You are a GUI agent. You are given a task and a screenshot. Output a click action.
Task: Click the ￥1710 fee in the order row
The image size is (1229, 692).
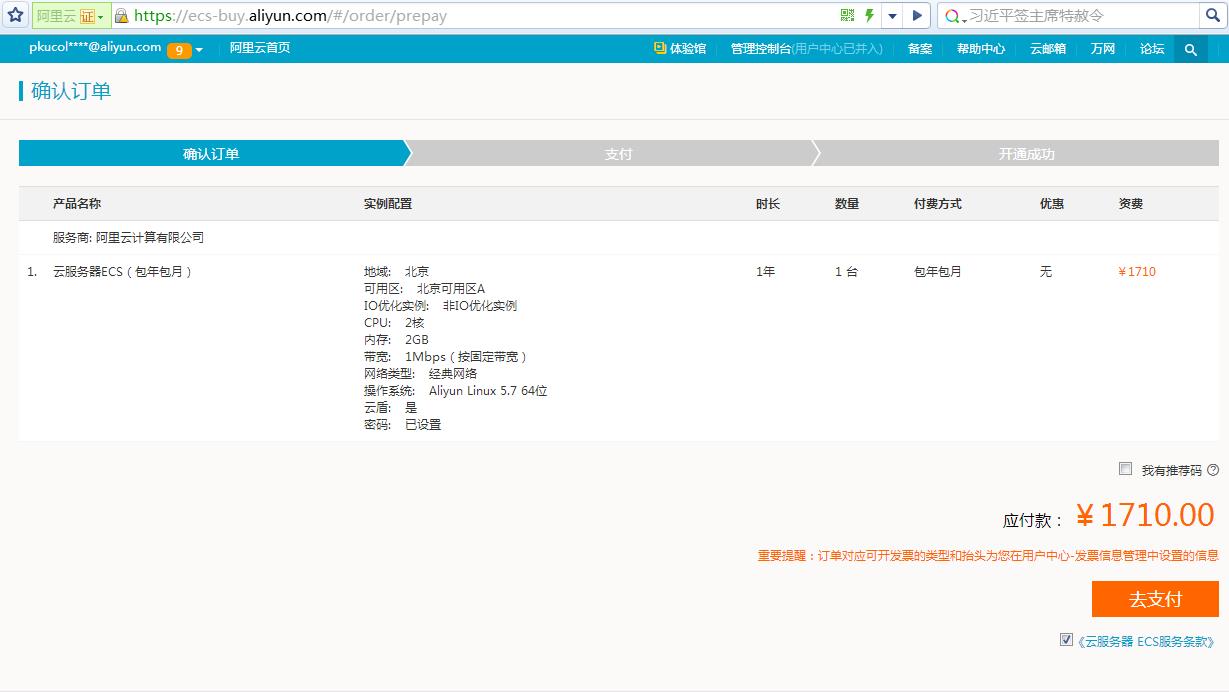pos(1137,272)
